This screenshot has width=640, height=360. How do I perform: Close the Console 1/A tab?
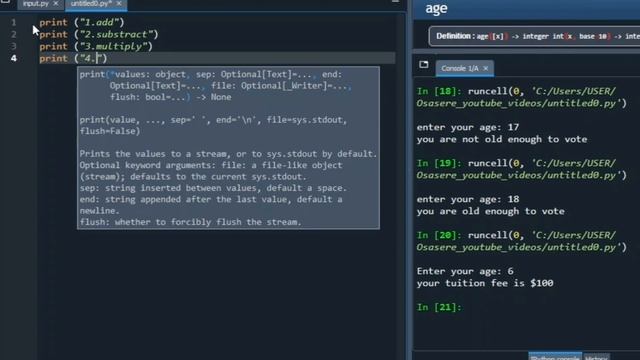(486, 68)
